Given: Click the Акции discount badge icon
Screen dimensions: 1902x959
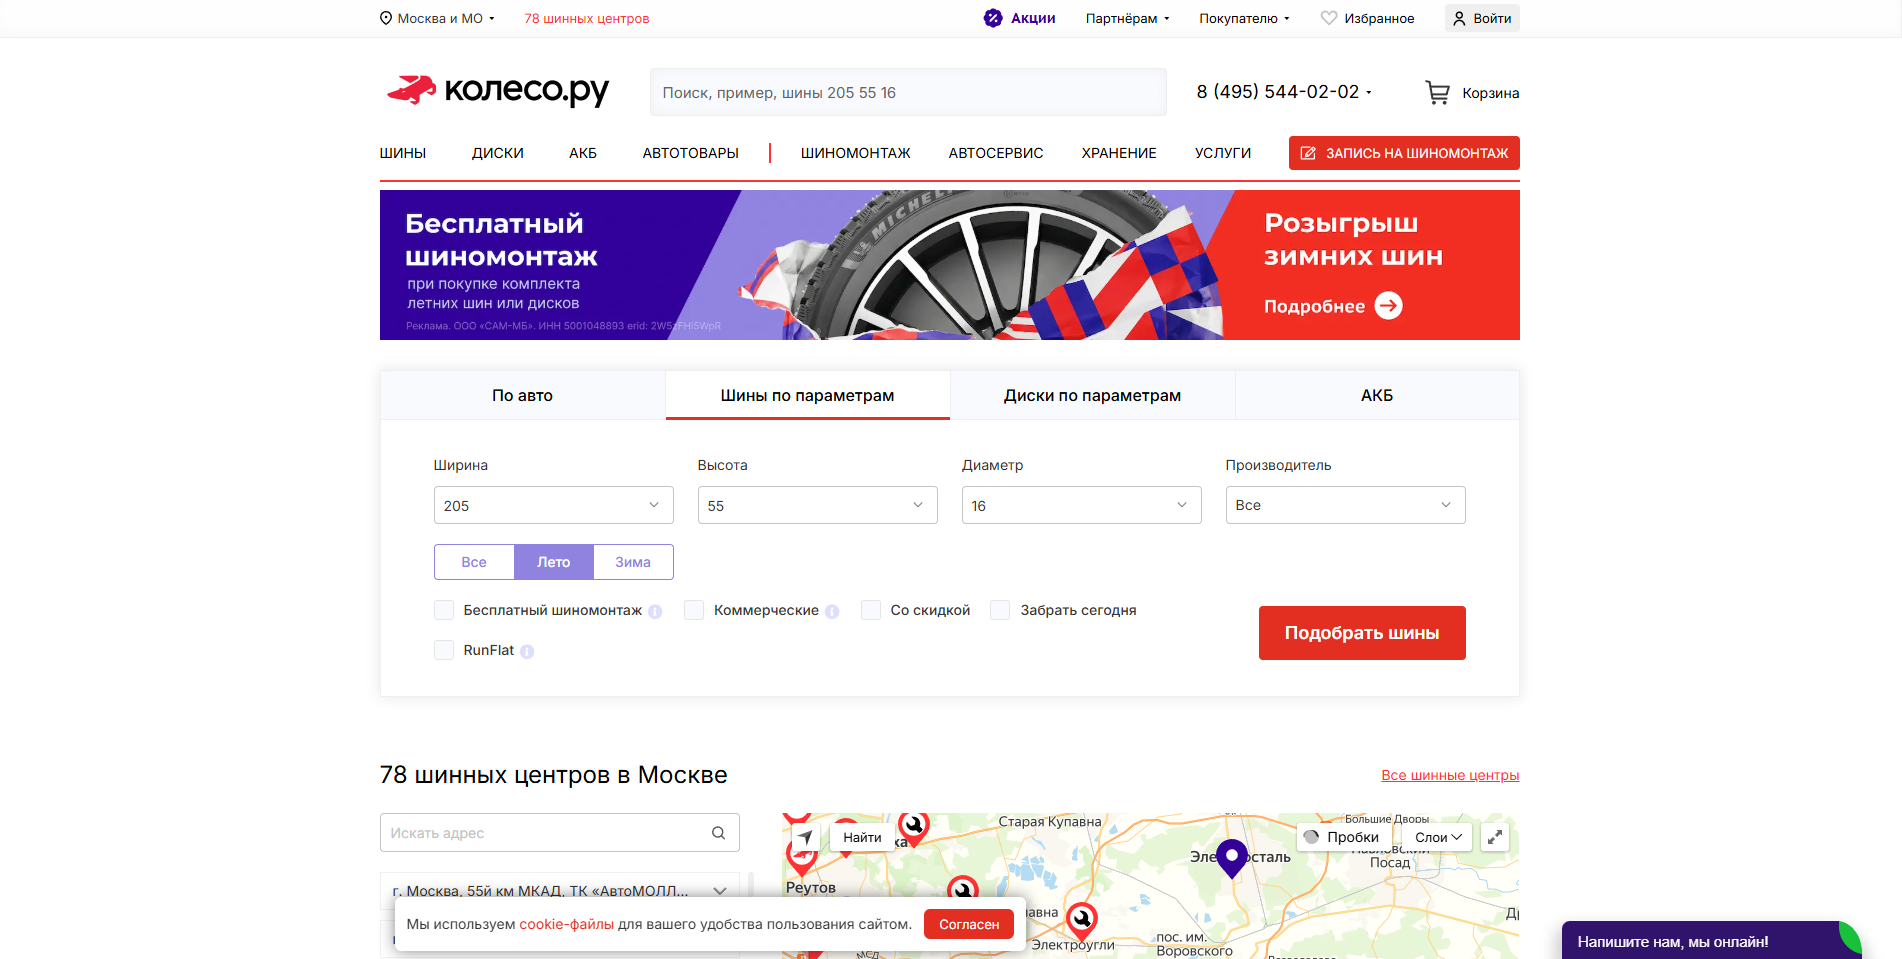Looking at the screenshot, I should [x=993, y=18].
